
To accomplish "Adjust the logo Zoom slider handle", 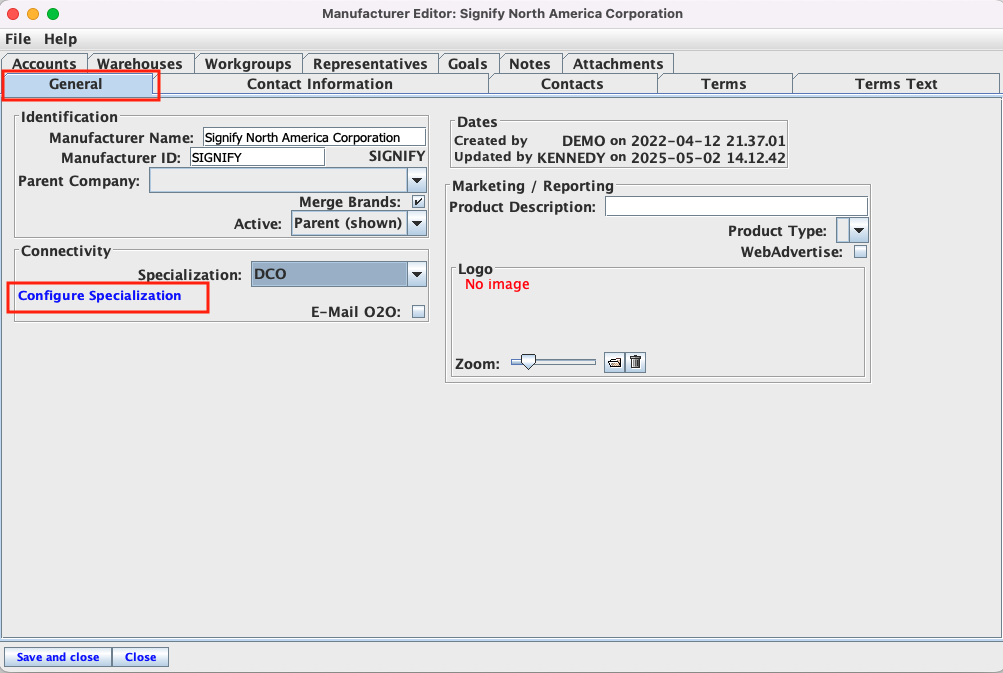I will [x=528, y=362].
